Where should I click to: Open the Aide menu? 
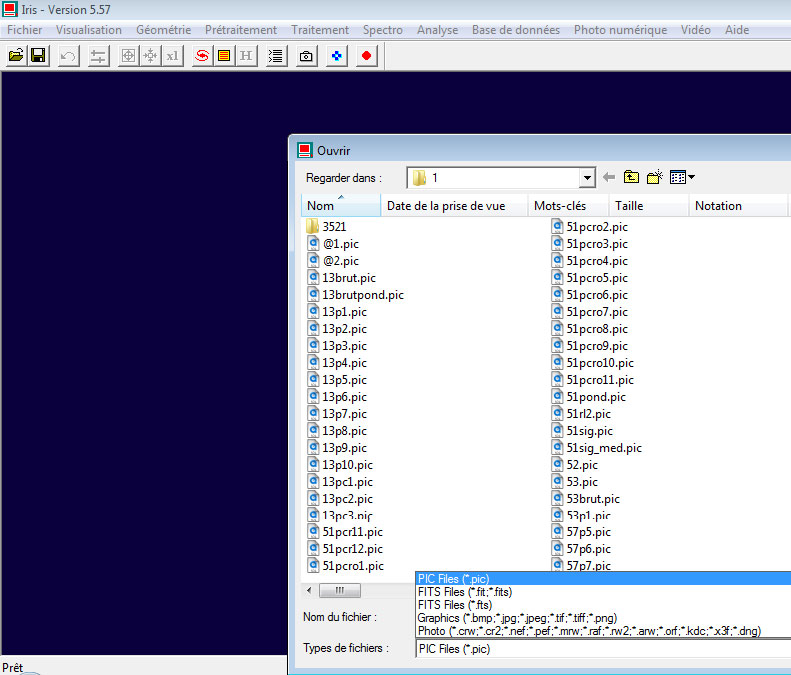pos(737,30)
